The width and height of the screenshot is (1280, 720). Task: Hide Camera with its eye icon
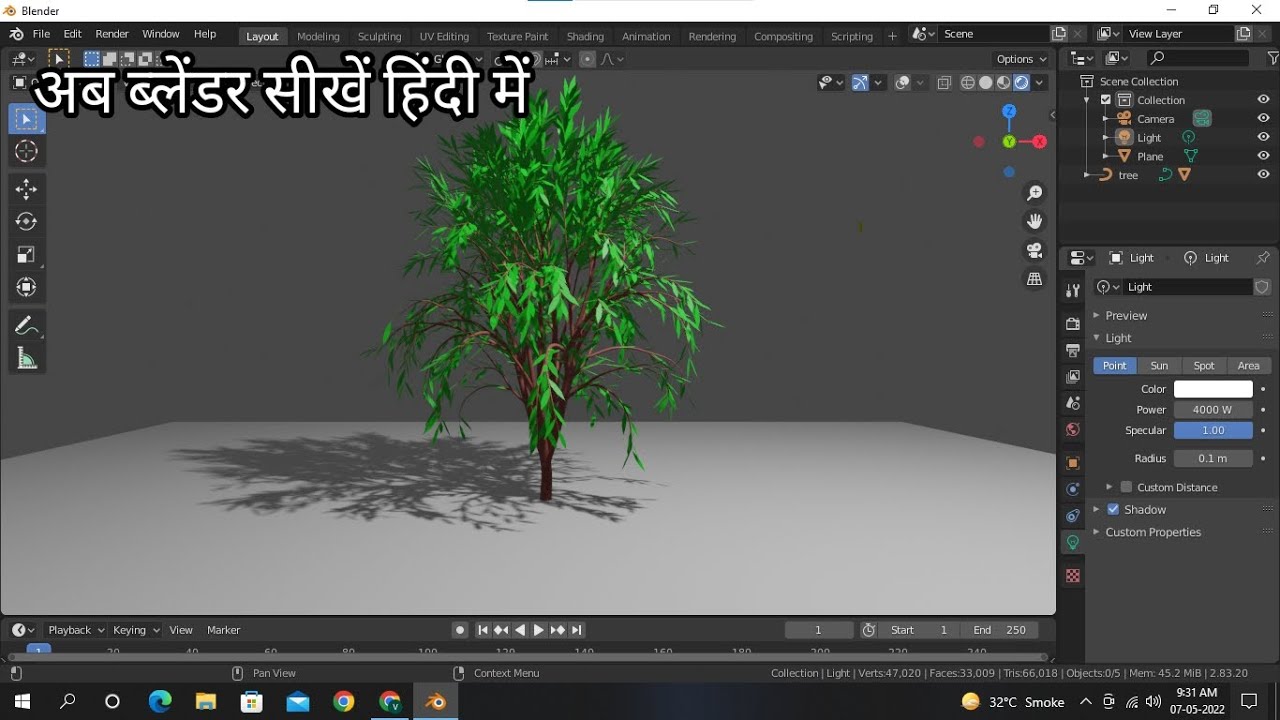(x=1263, y=118)
